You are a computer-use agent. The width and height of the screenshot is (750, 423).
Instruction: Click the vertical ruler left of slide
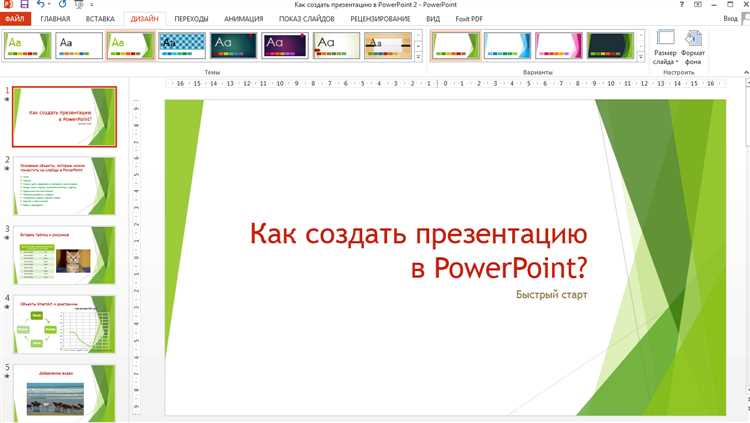(136, 257)
